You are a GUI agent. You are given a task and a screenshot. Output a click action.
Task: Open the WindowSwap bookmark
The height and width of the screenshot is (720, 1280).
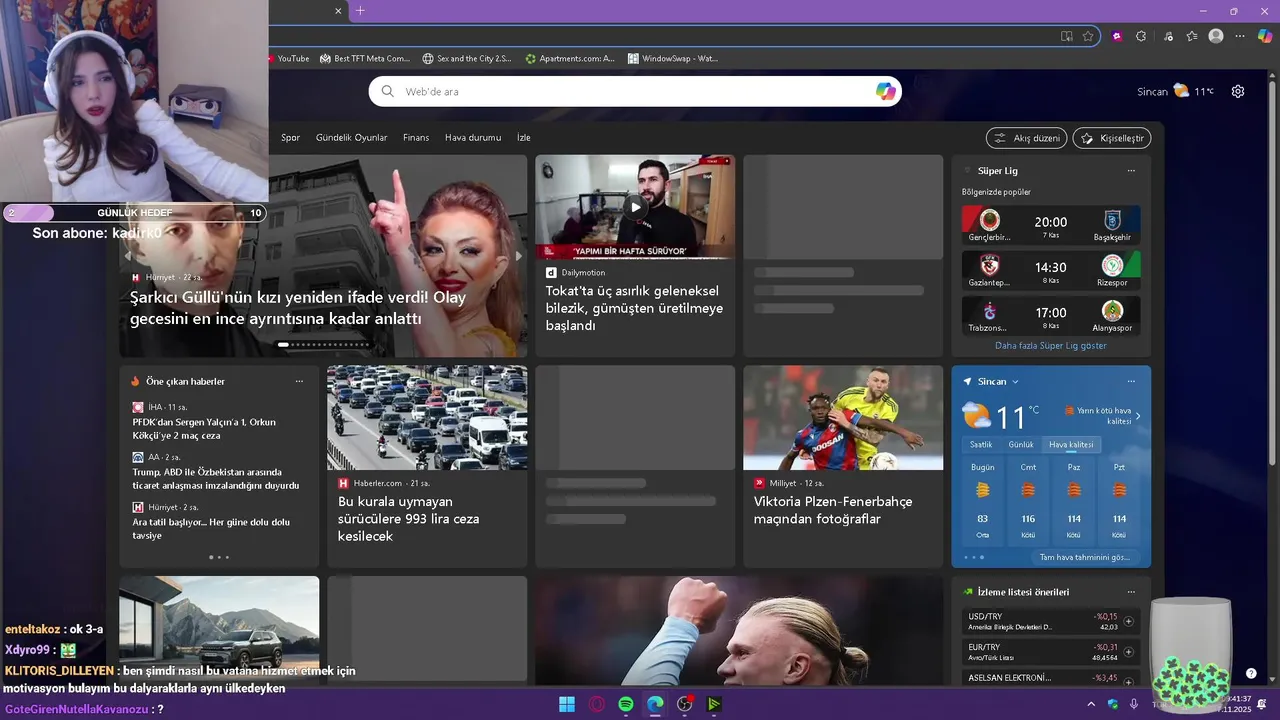pos(673,59)
